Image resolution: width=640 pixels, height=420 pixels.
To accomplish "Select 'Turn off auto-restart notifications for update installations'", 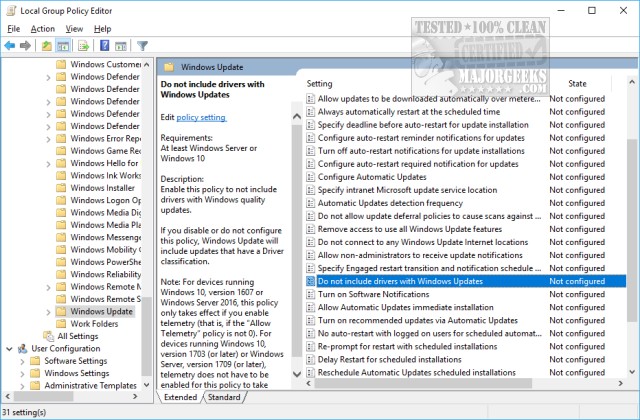I will [421, 151].
